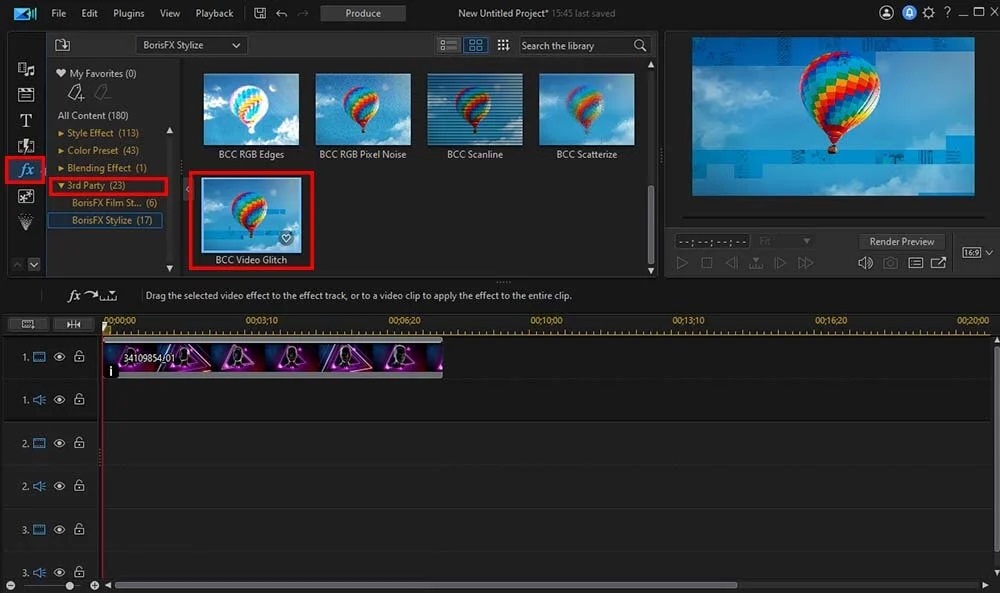Image resolution: width=1000 pixels, height=593 pixels.
Task: Select BorisFX Film Style folder
Action: [114, 203]
